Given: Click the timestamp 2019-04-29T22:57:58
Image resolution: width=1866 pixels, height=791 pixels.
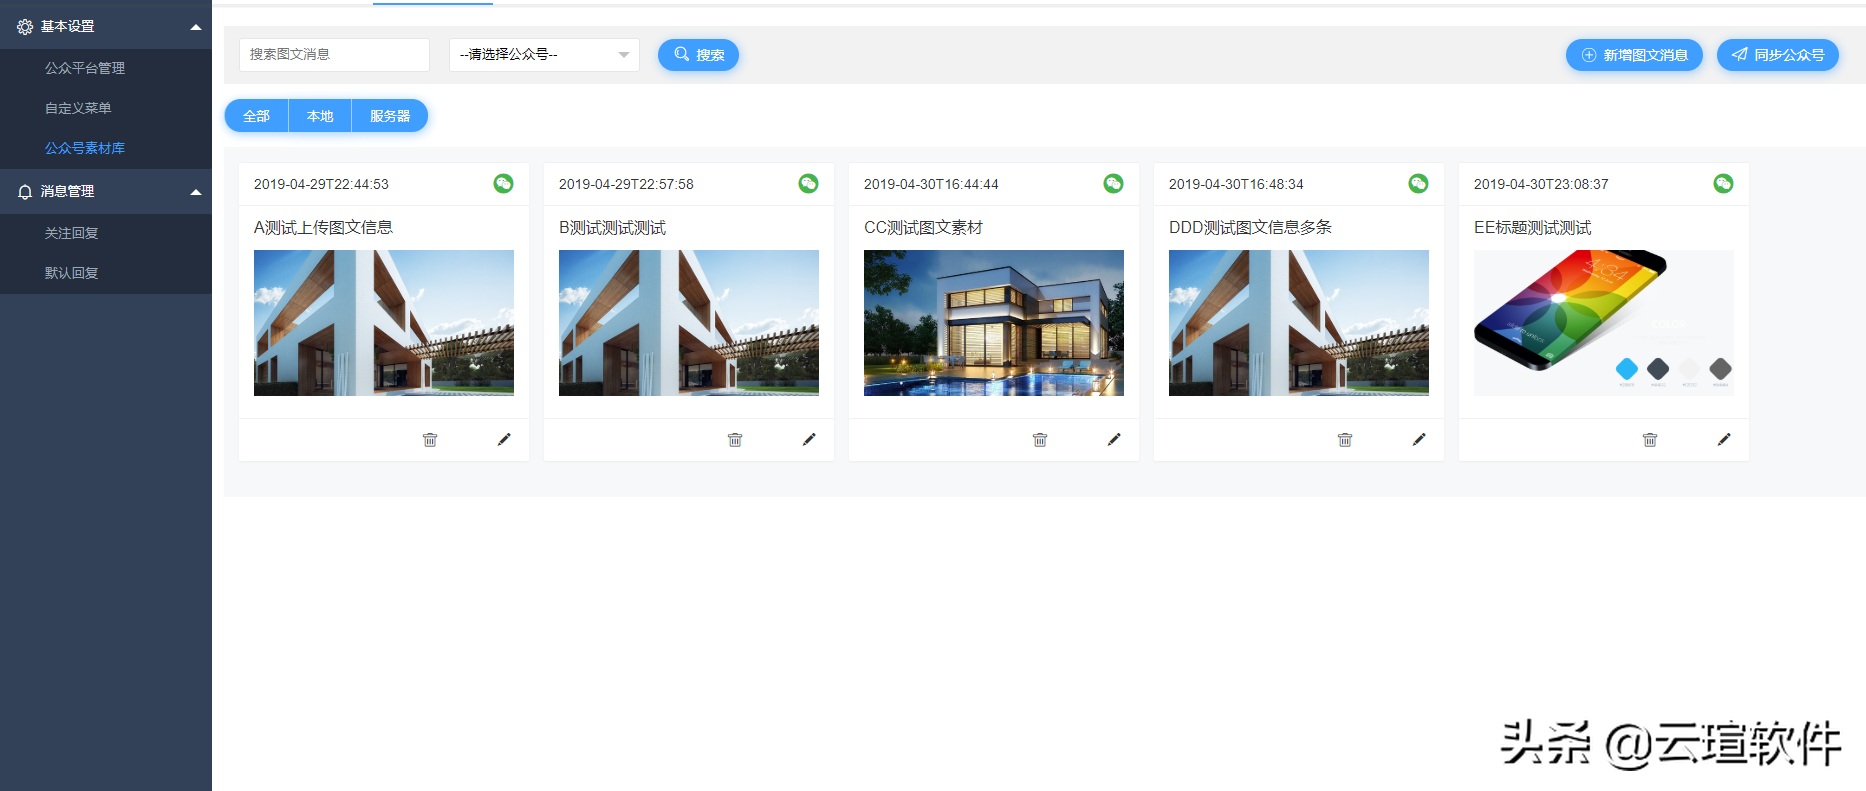Looking at the screenshot, I should click(626, 184).
